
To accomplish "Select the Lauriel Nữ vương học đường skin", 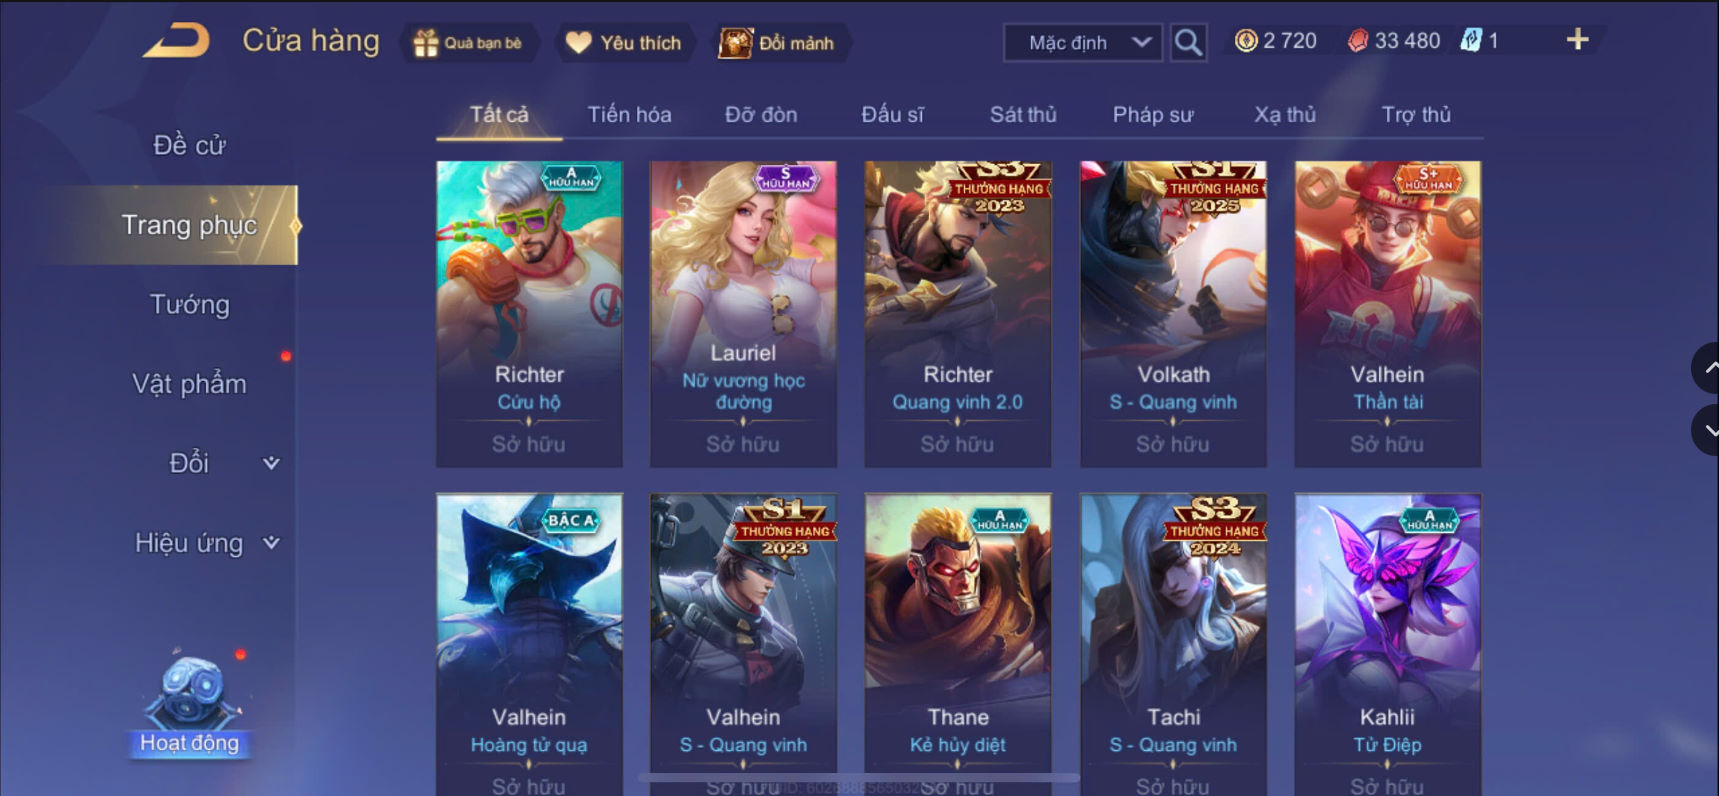I will (x=743, y=314).
